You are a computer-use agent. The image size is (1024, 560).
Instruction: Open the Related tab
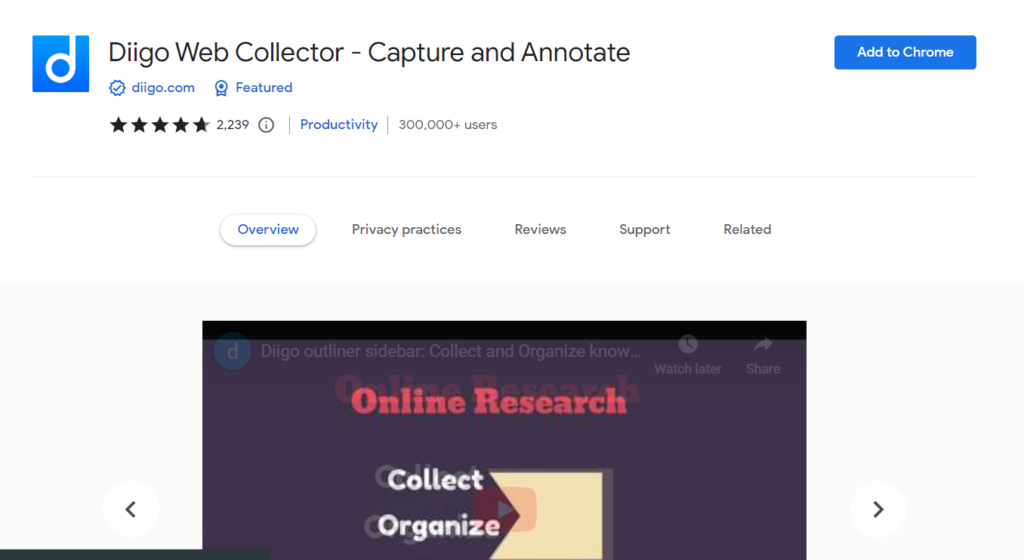[747, 230]
